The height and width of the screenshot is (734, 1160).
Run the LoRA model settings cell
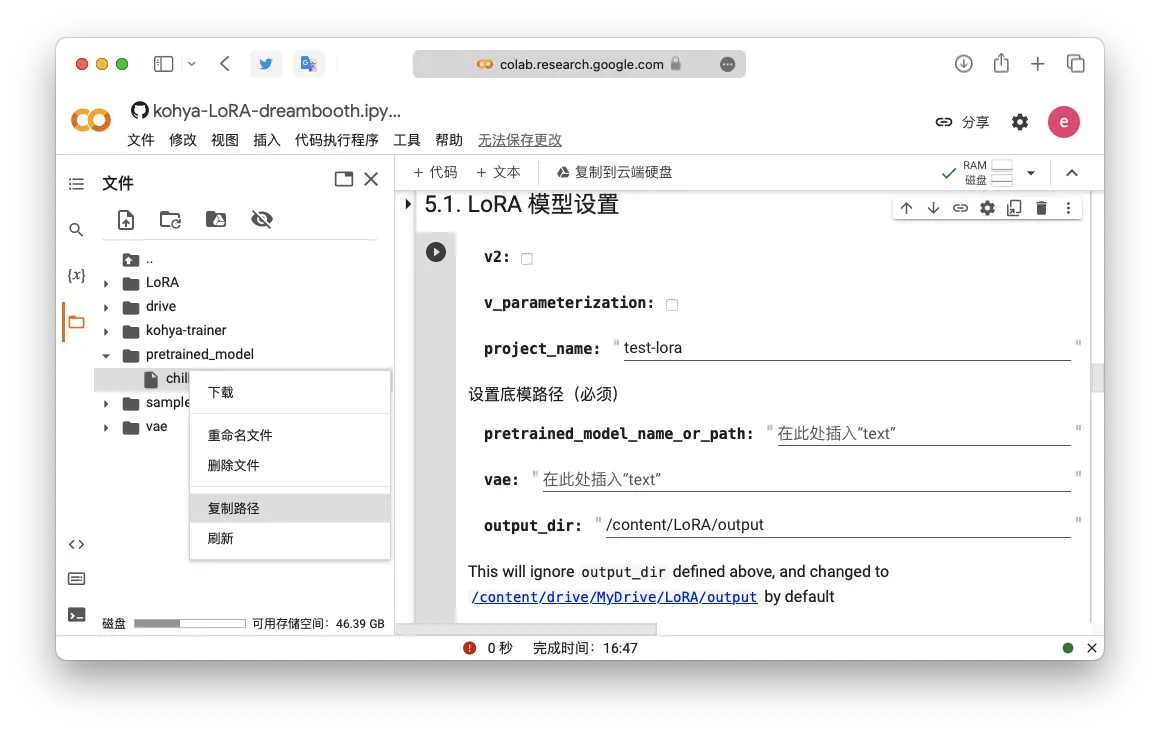click(436, 252)
